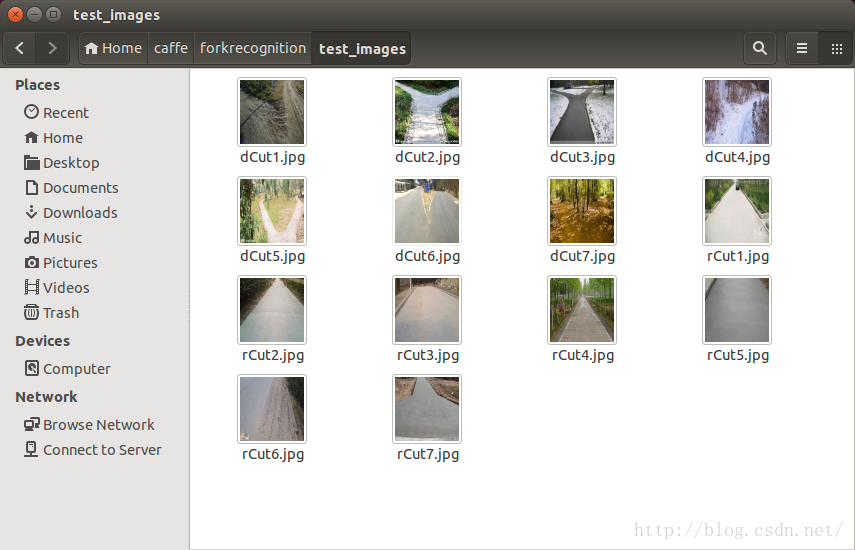Click the rCut7.jpg file name
The height and width of the screenshot is (550, 855).
click(x=428, y=455)
